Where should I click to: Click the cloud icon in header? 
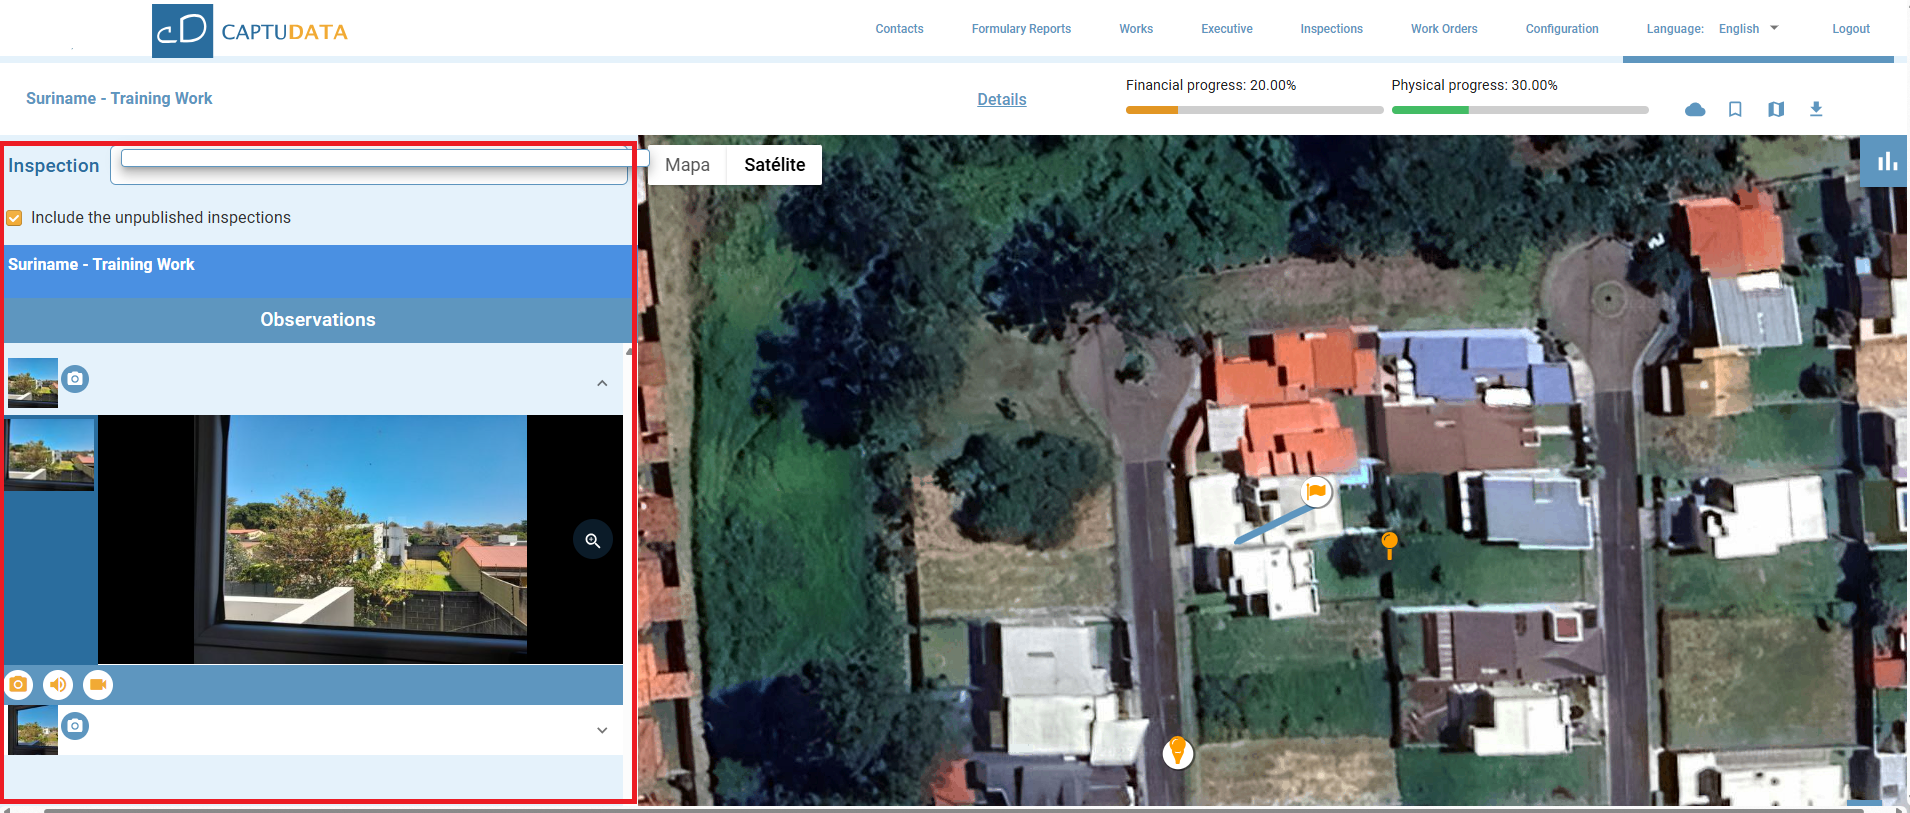[x=1695, y=109]
